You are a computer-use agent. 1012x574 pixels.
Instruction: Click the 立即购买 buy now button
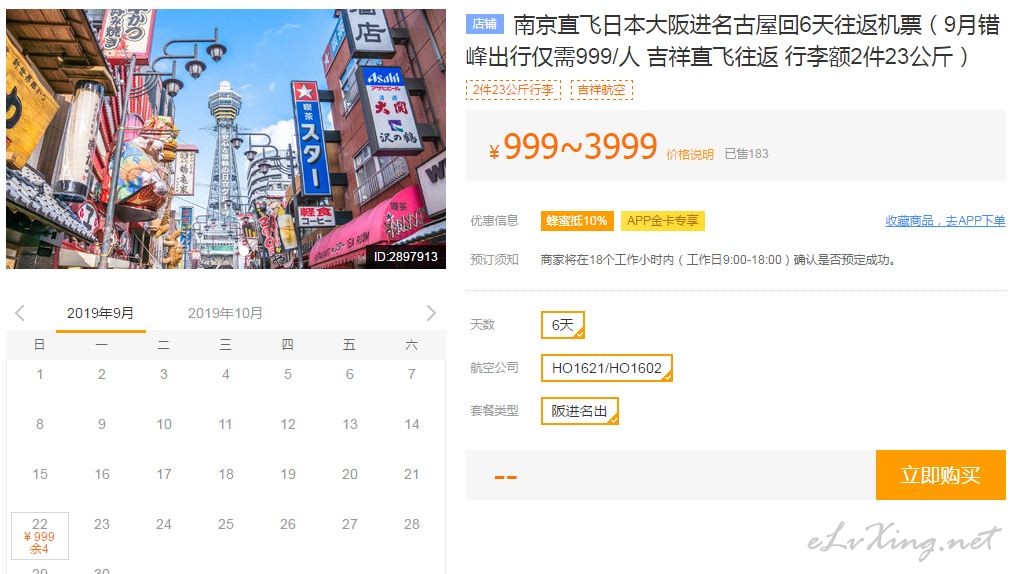click(940, 475)
